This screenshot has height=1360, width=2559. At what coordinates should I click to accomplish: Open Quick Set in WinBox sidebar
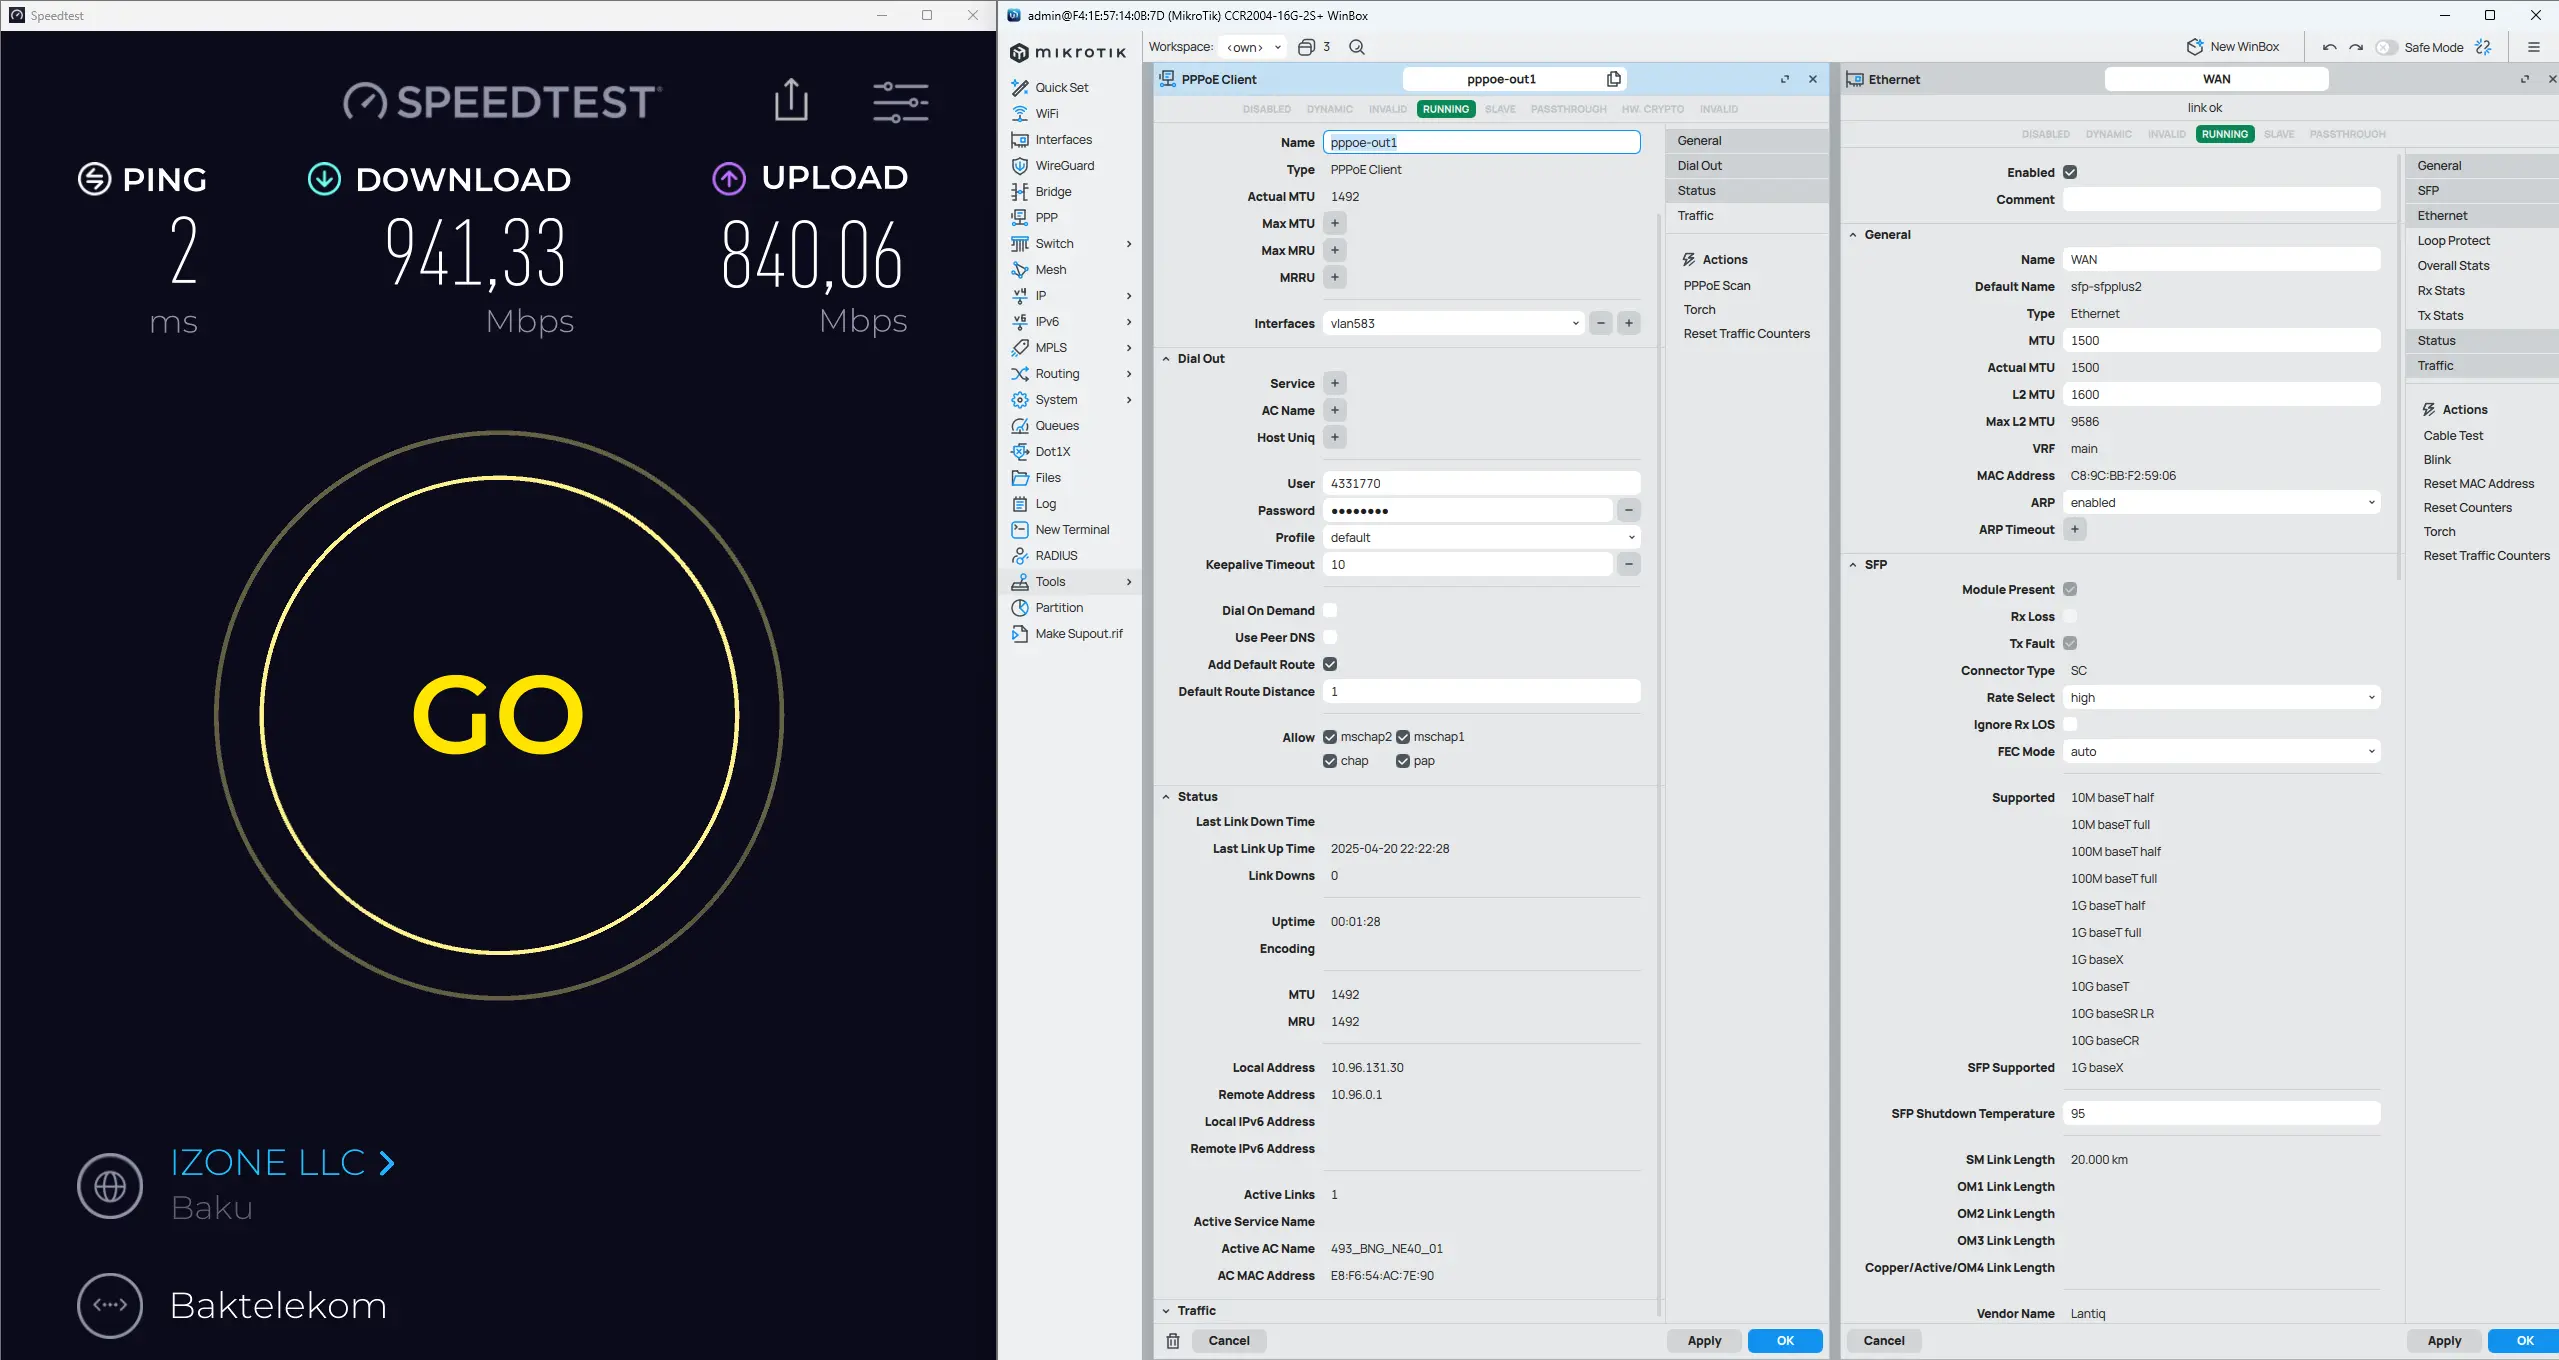pos(1060,87)
